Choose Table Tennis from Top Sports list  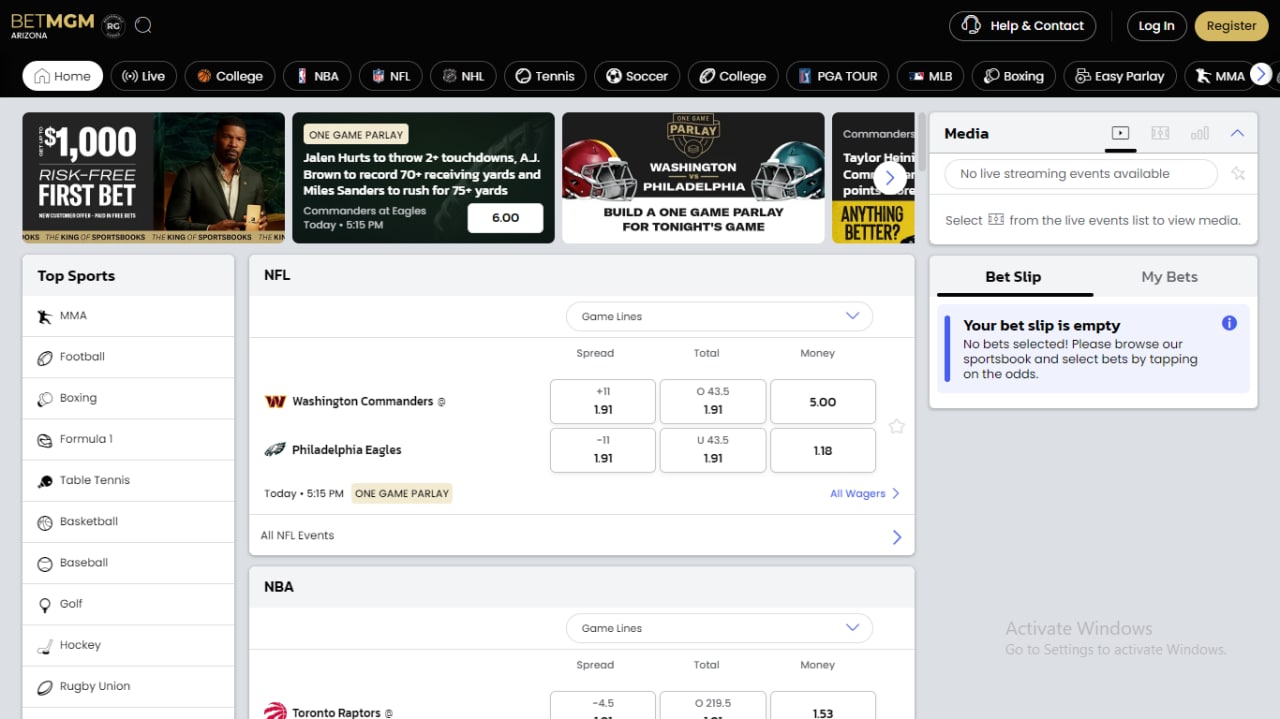pyautogui.click(x=94, y=480)
